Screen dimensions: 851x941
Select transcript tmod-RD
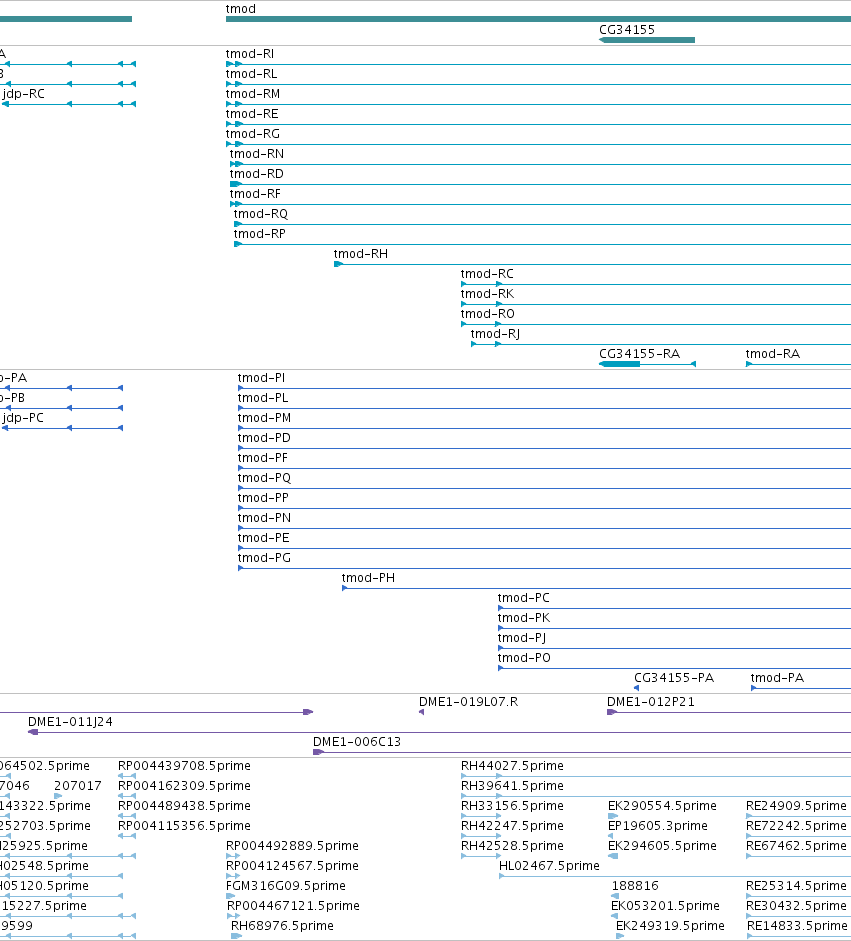point(257,174)
